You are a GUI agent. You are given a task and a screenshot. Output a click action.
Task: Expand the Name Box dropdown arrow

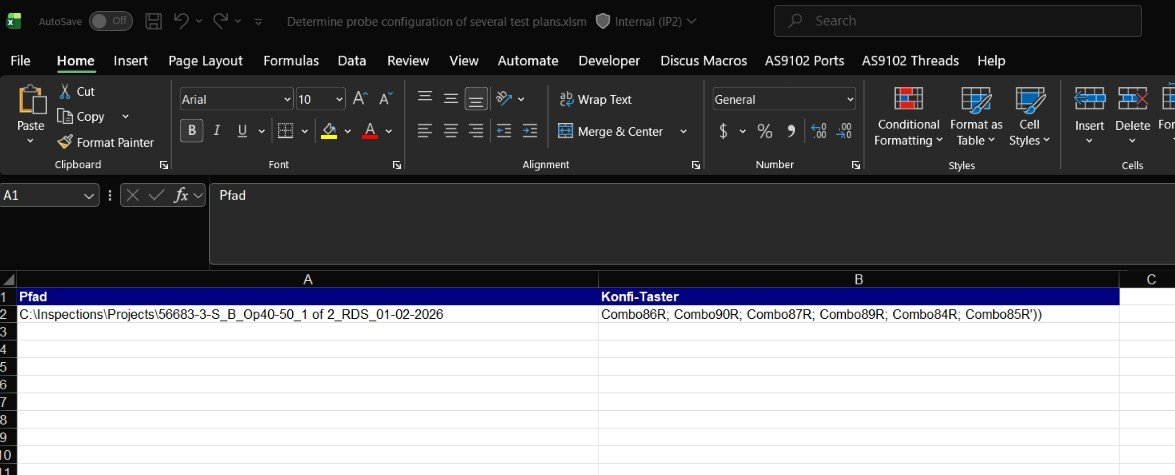pyautogui.click(x=89, y=196)
